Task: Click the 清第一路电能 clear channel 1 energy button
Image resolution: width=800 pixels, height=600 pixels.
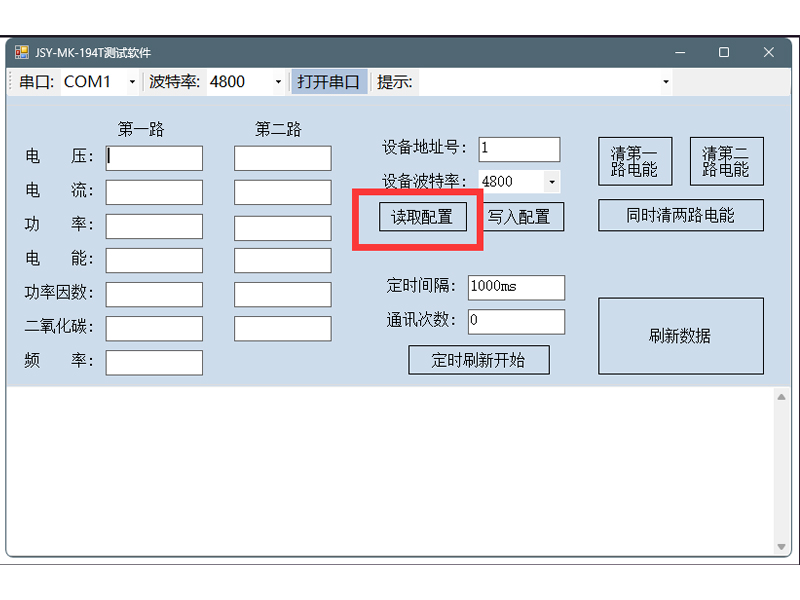Action: (635, 160)
